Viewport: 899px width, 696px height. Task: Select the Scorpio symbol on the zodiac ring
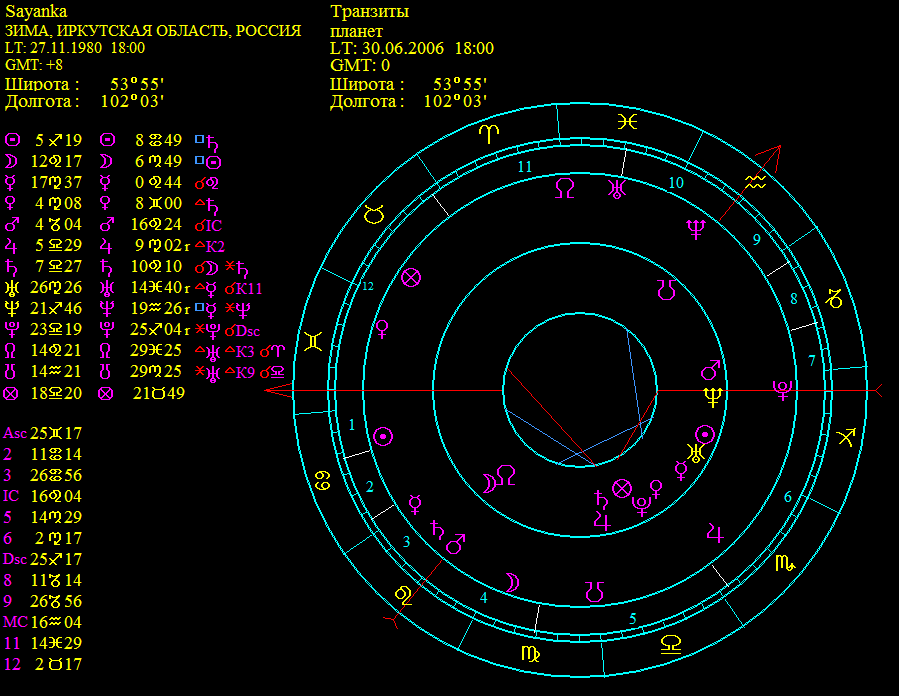click(786, 564)
